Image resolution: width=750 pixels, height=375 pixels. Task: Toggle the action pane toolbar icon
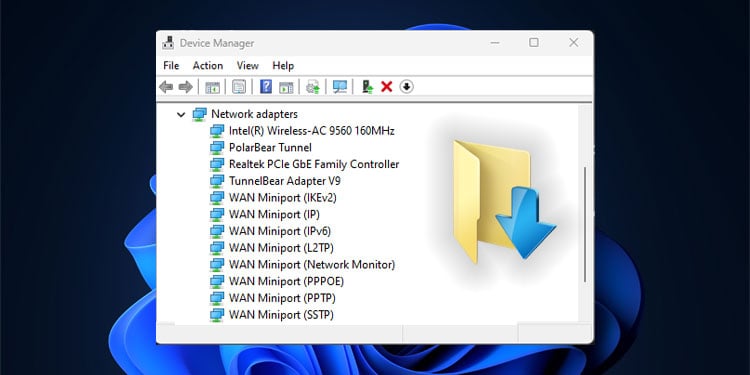click(286, 87)
